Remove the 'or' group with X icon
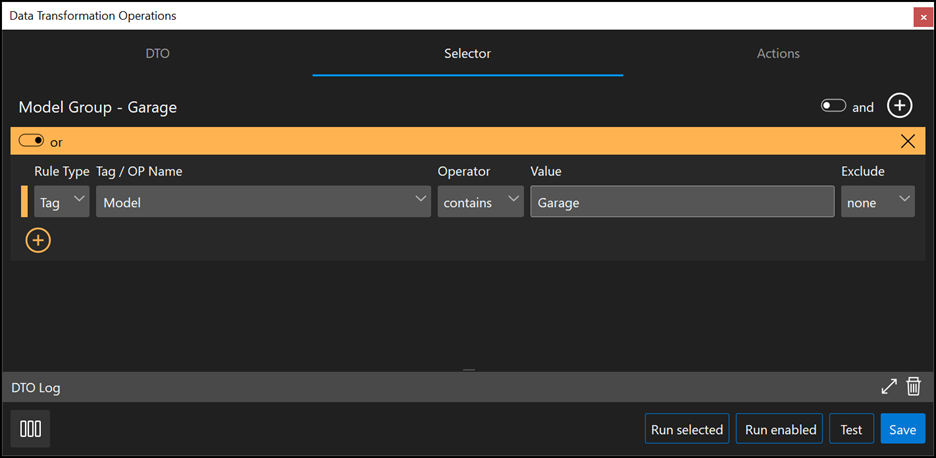The width and height of the screenshot is (936, 458). coord(908,141)
